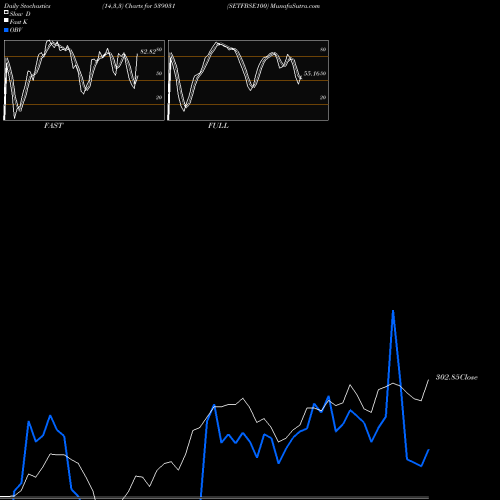Click the 80 axis label in FULL chart
Screen dimensions: 500x500
click(x=323, y=49)
